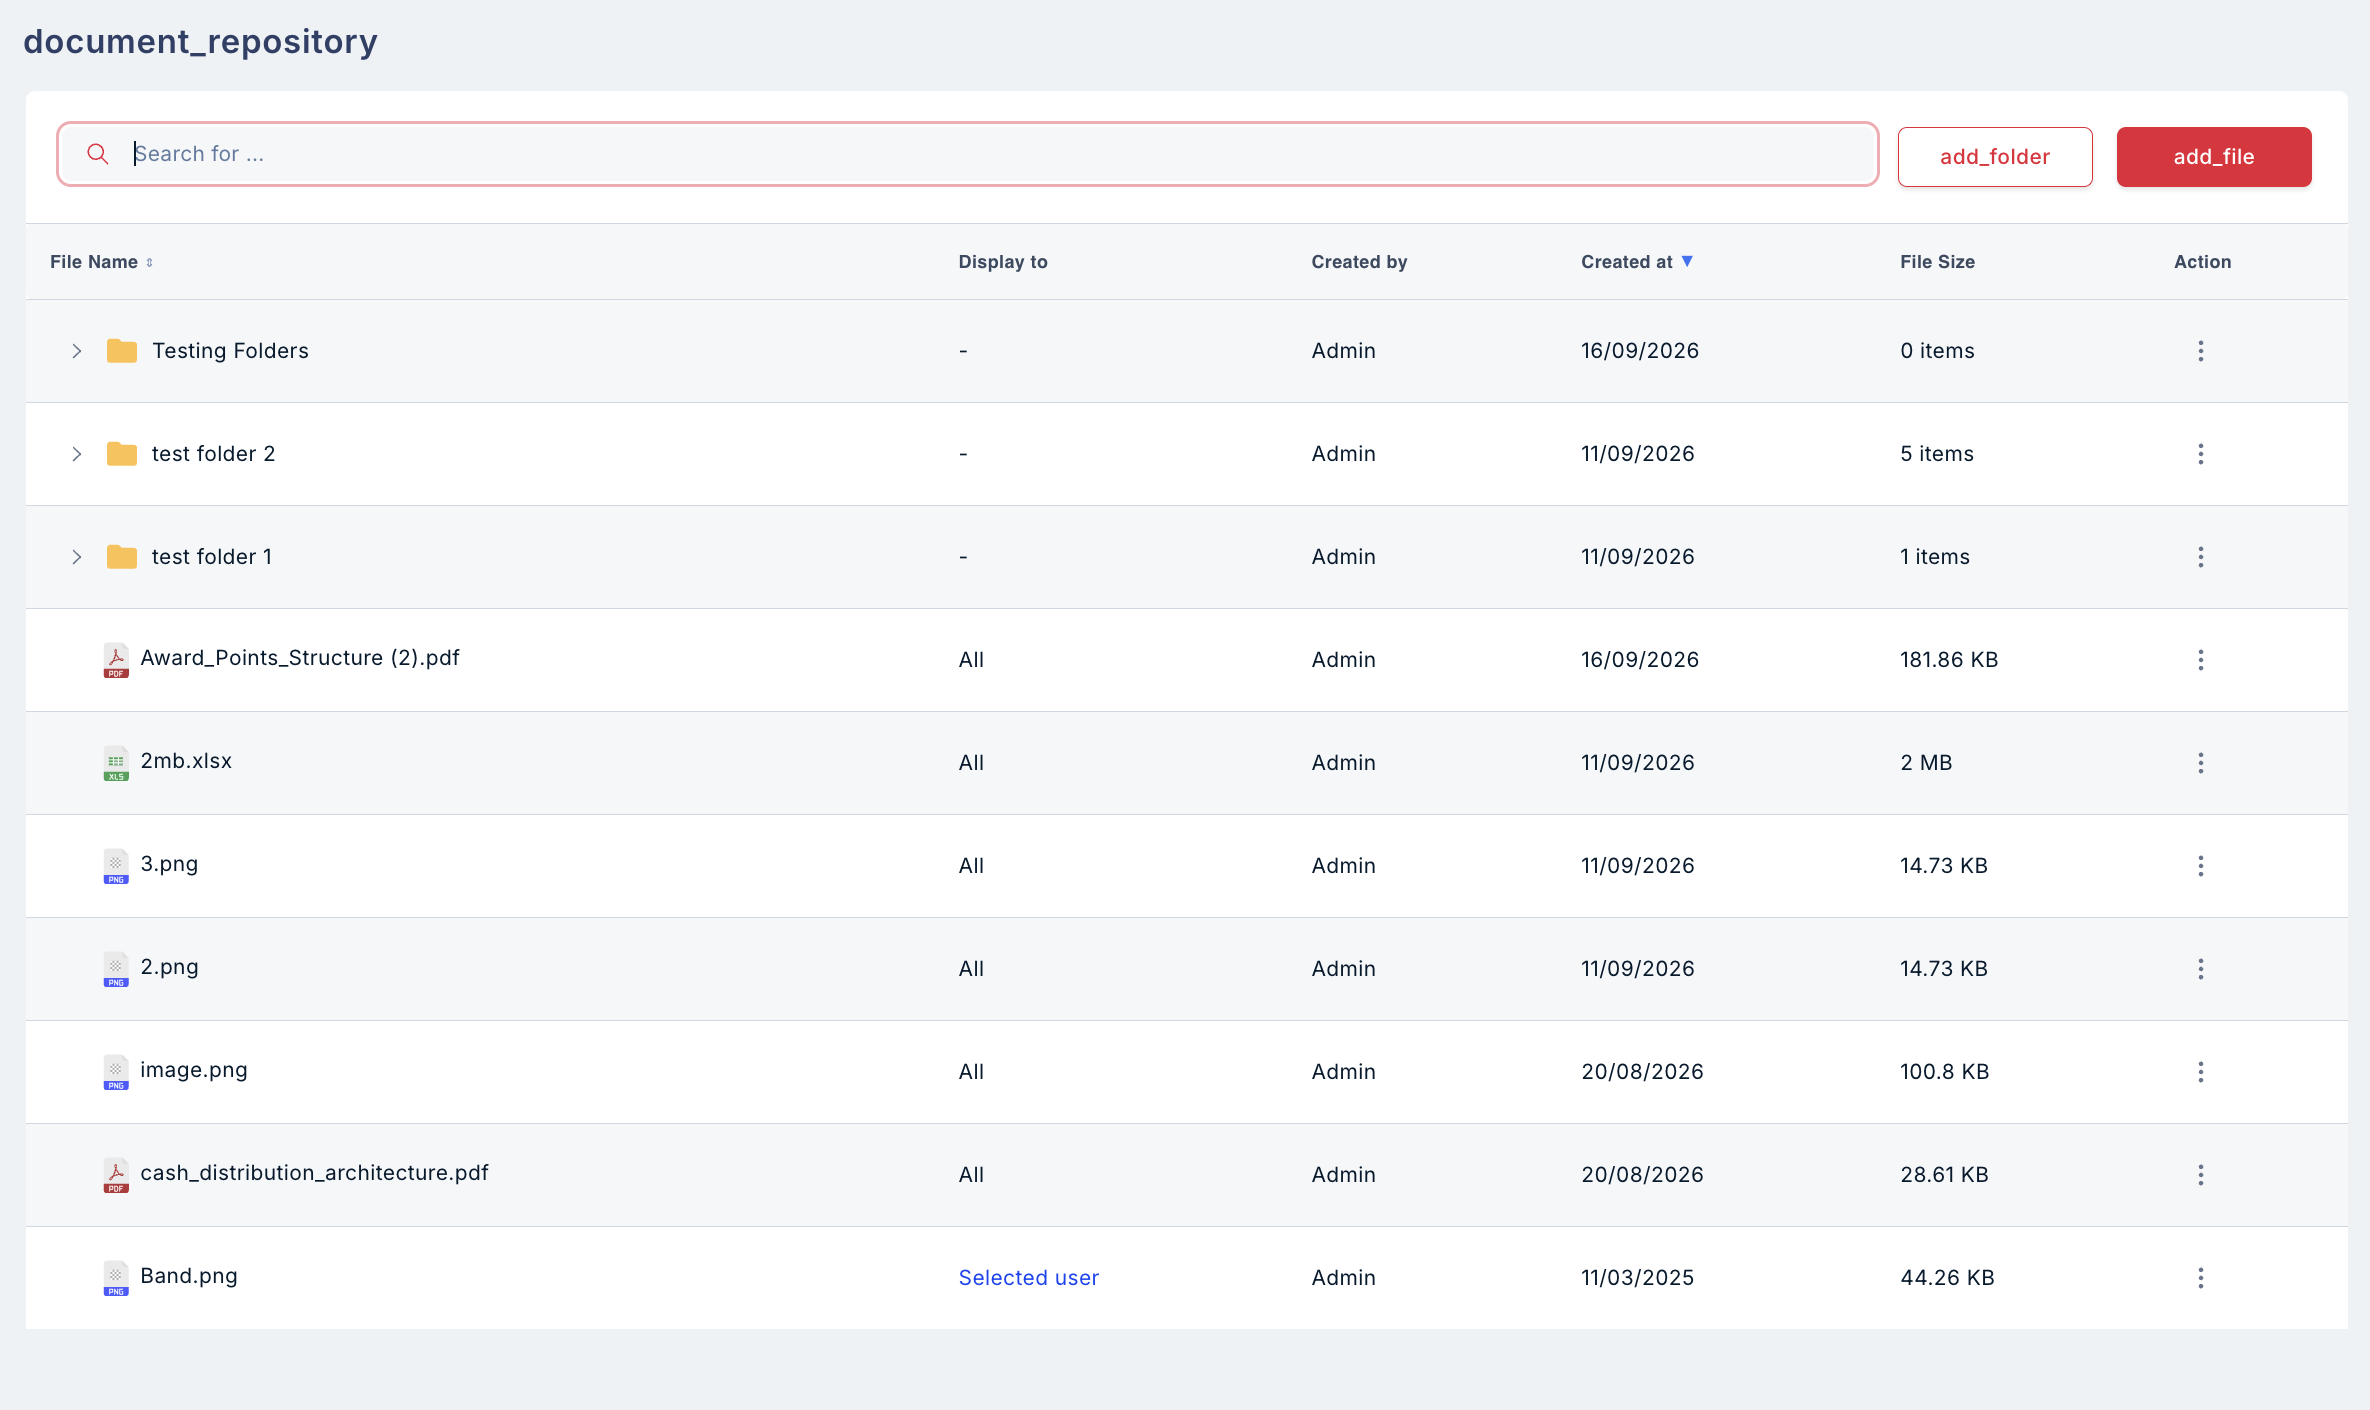
Task: Click the Created by column header
Action: click(x=1359, y=262)
